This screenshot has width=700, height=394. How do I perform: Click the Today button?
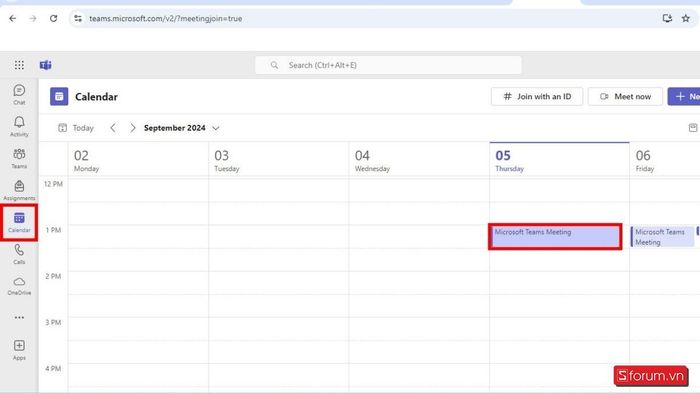pos(76,128)
